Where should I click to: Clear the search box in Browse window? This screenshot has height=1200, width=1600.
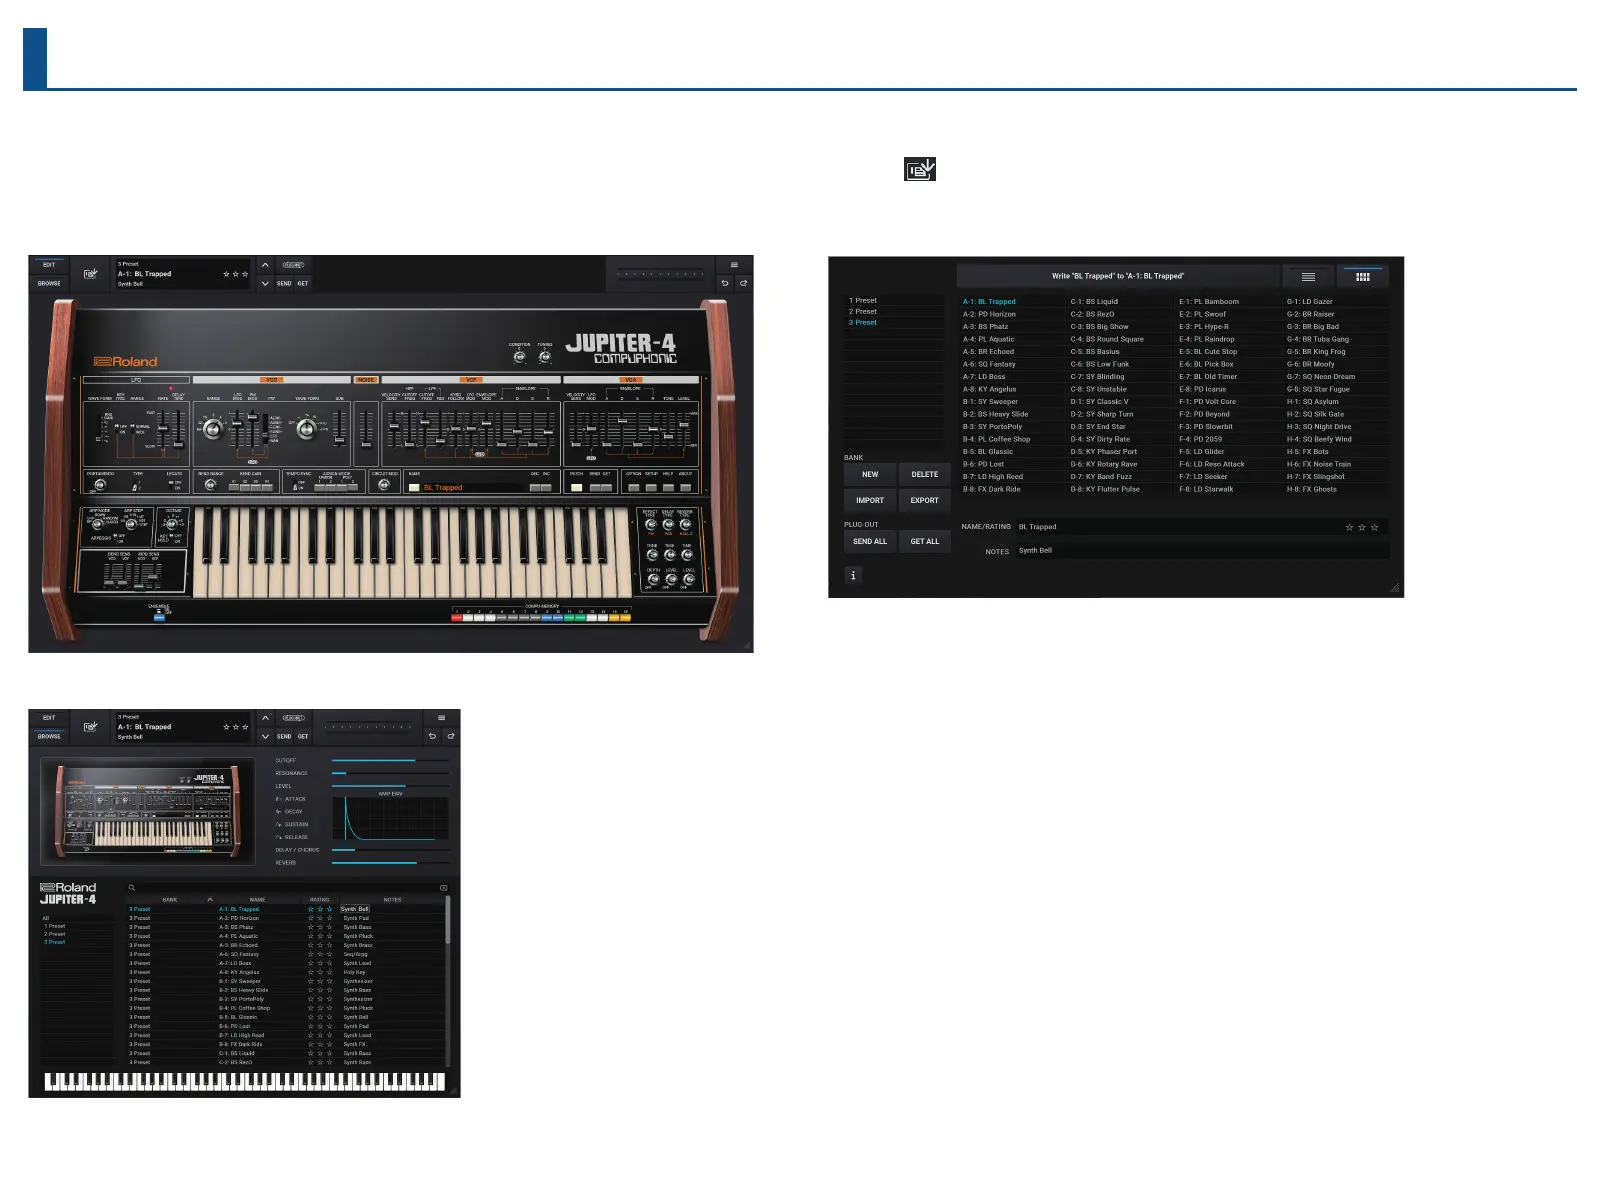pyautogui.click(x=443, y=888)
